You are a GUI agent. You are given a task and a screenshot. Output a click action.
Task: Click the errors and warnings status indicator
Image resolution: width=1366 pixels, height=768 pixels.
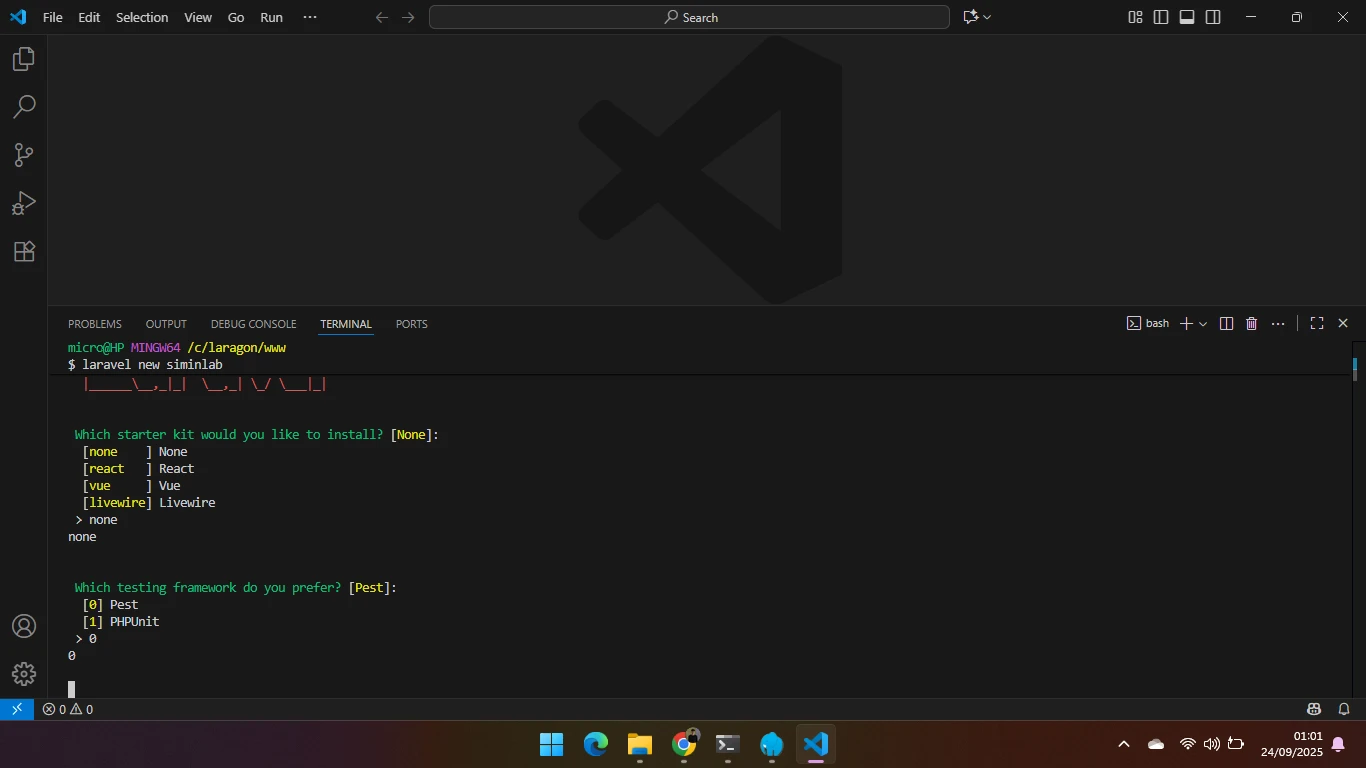pos(68,709)
